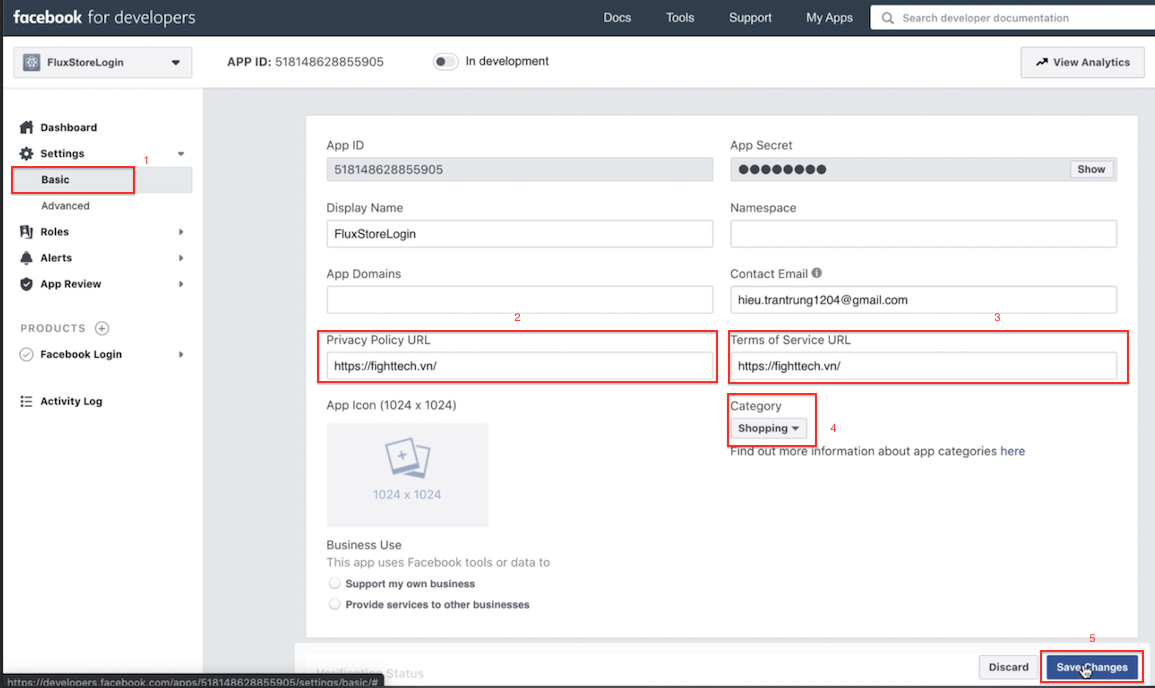Screen dimensions: 1155x688
Task: Click the Facebook Login checkmark icon
Action: [x=27, y=354]
